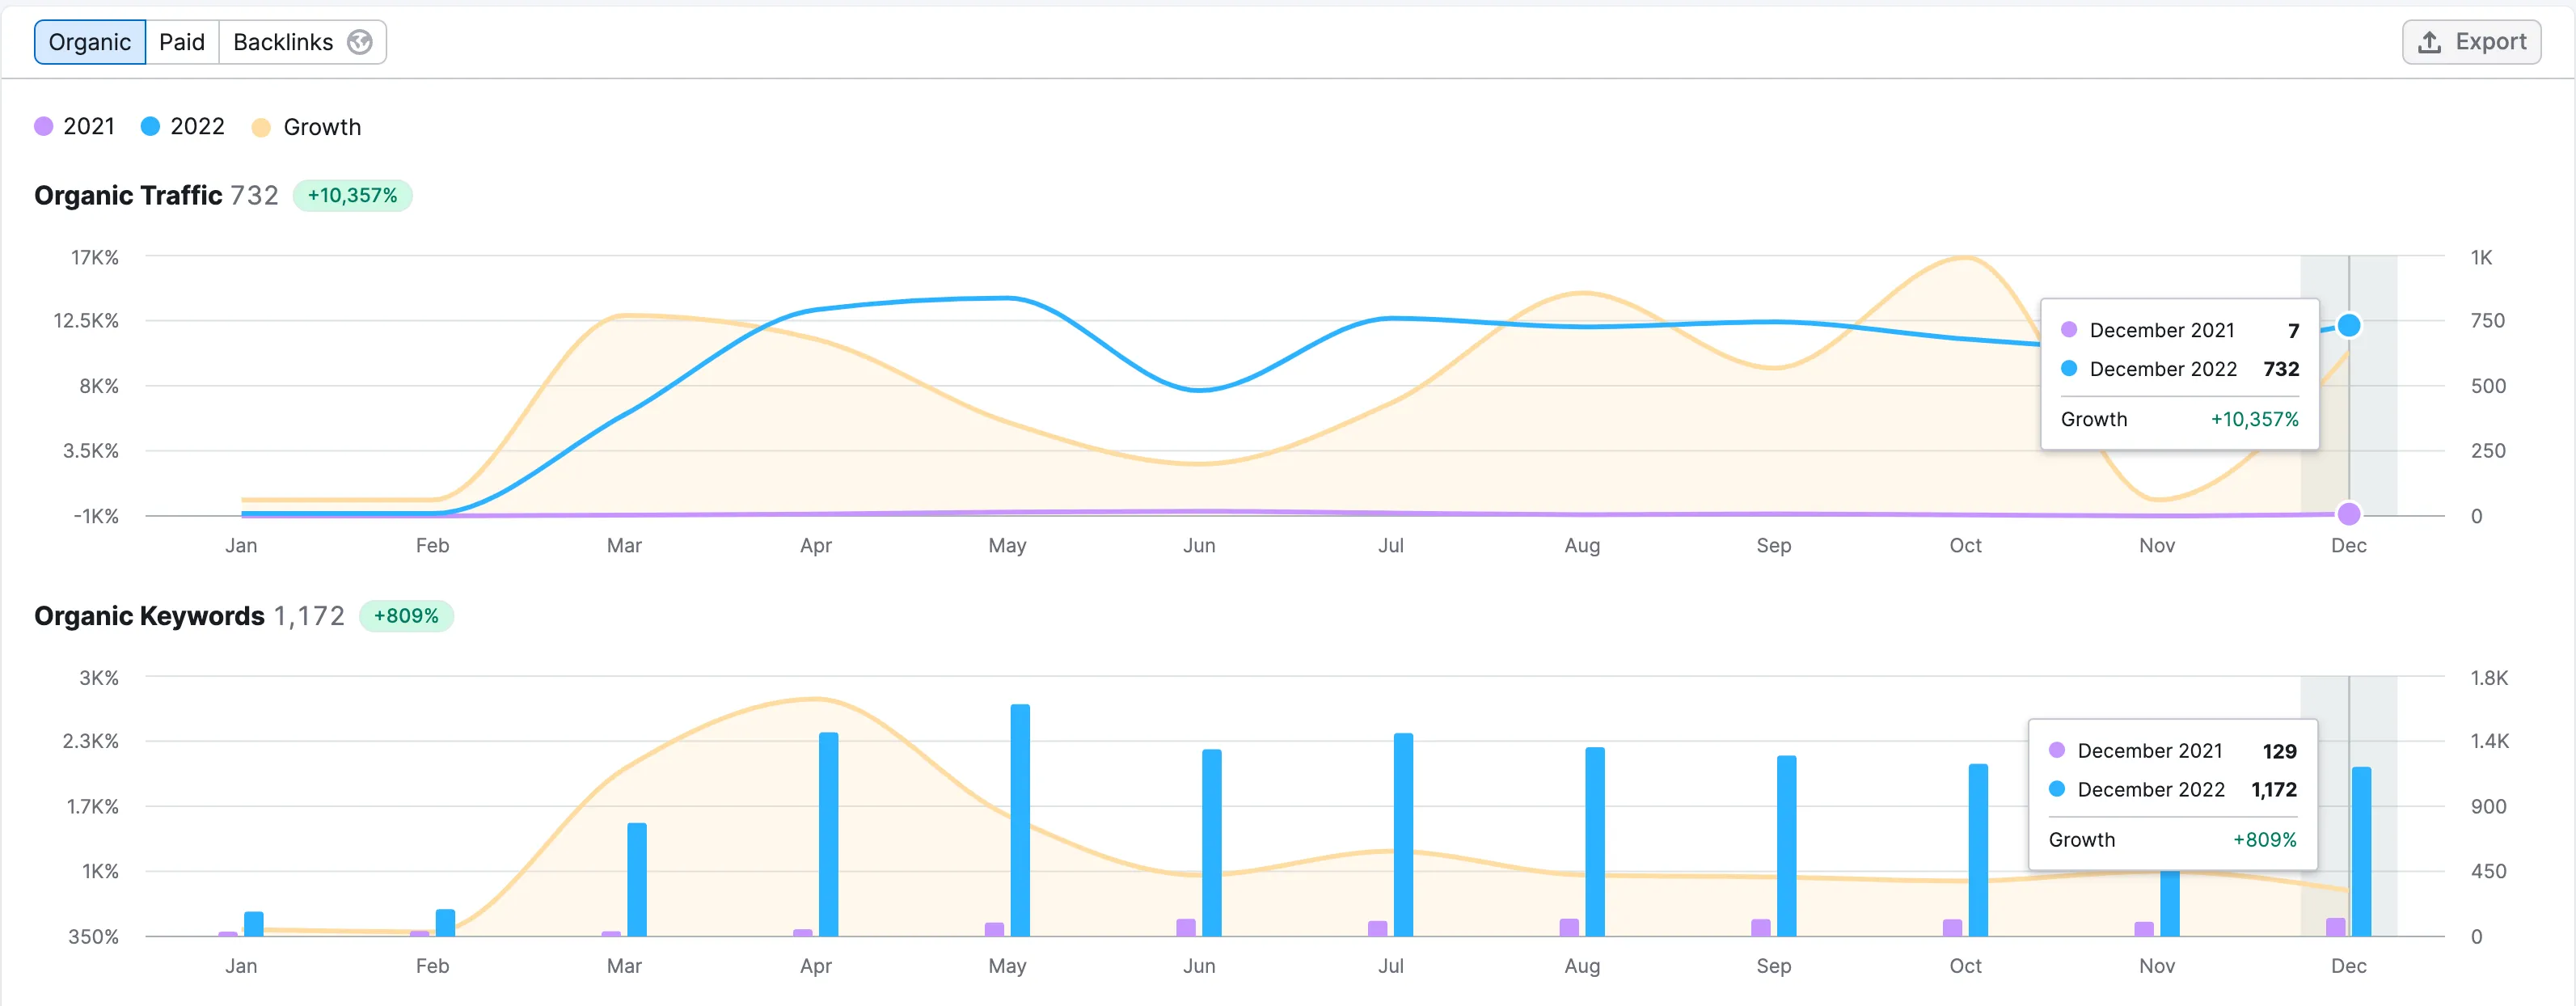Toggle the 2021 purple legend dot
This screenshot has width=2576, height=1006.
point(44,127)
